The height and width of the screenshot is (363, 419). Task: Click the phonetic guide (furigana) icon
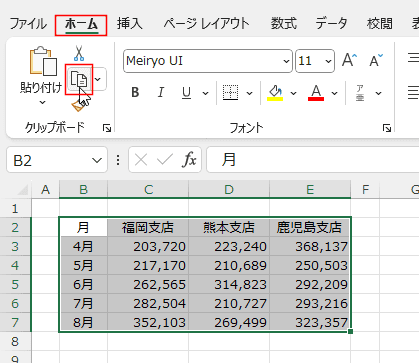tap(360, 93)
